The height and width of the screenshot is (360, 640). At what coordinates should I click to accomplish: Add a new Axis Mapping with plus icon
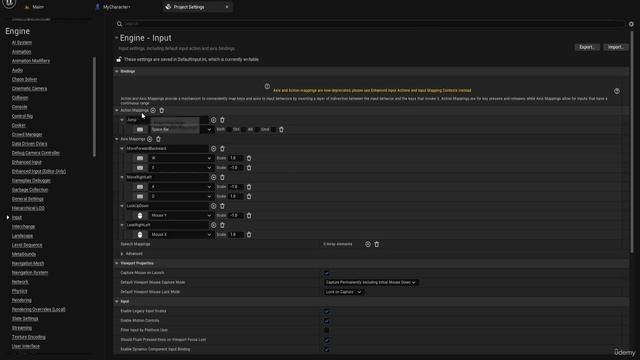[150, 139]
